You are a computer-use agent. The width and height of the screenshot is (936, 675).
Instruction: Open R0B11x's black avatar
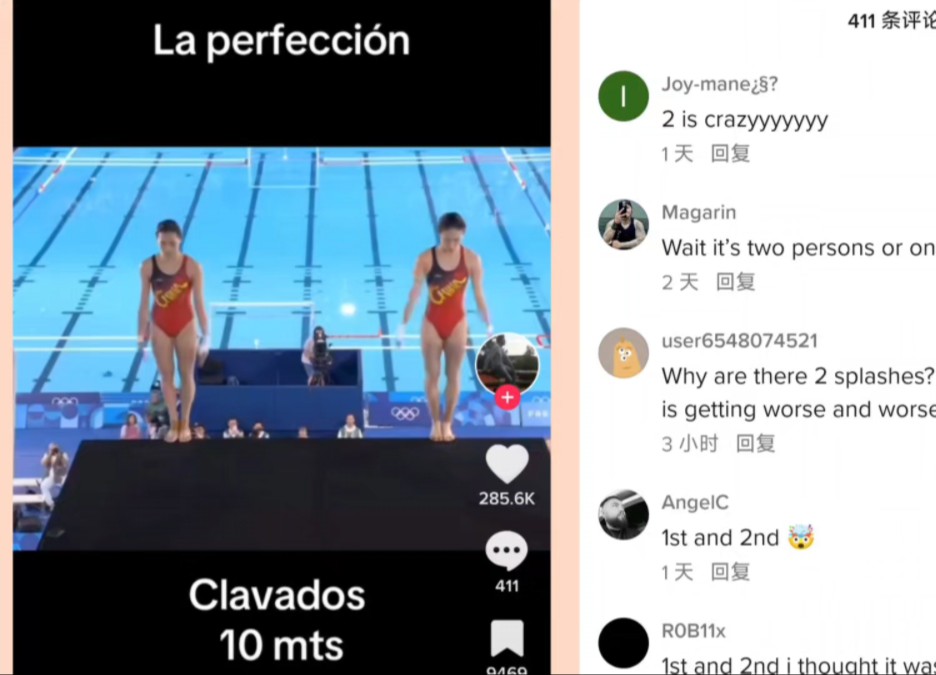623,643
